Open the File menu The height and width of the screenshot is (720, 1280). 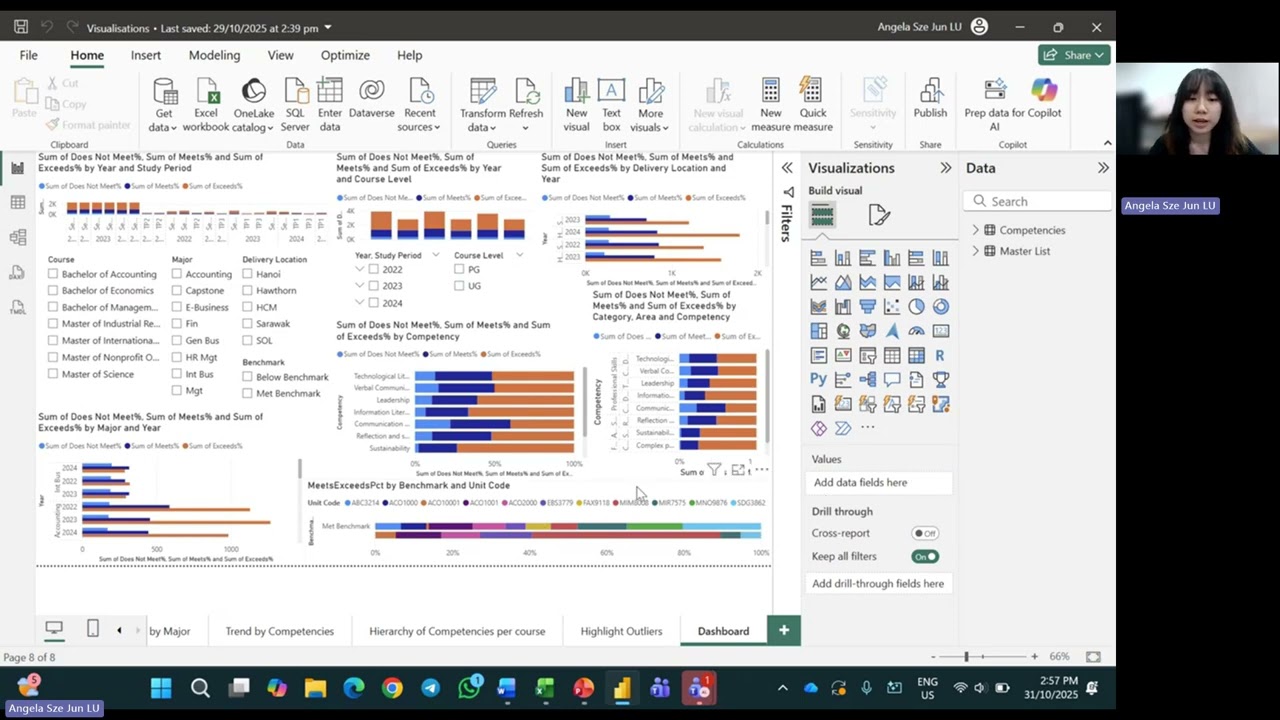point(29,55)
